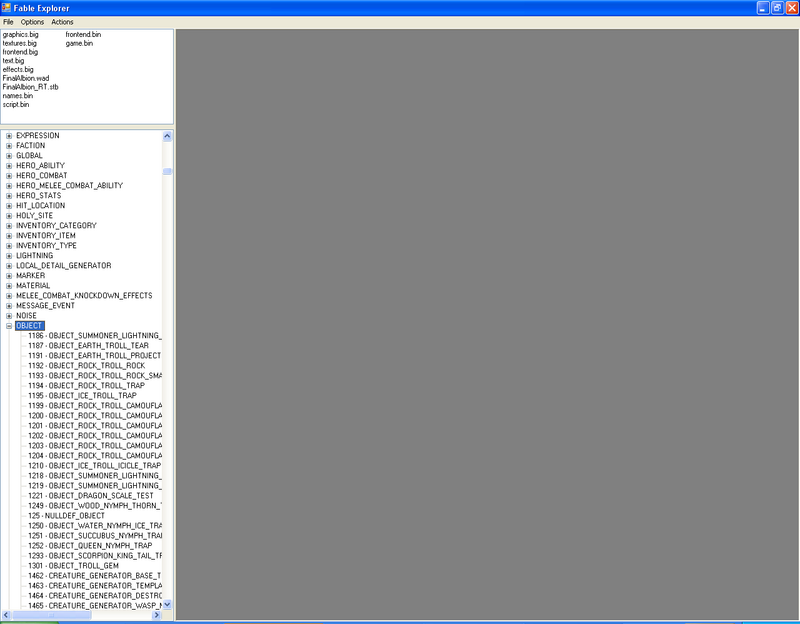This screenshot has height=624, width=800.
Task: Close the Fable Explorer window
Action: (x=792, y=8)
